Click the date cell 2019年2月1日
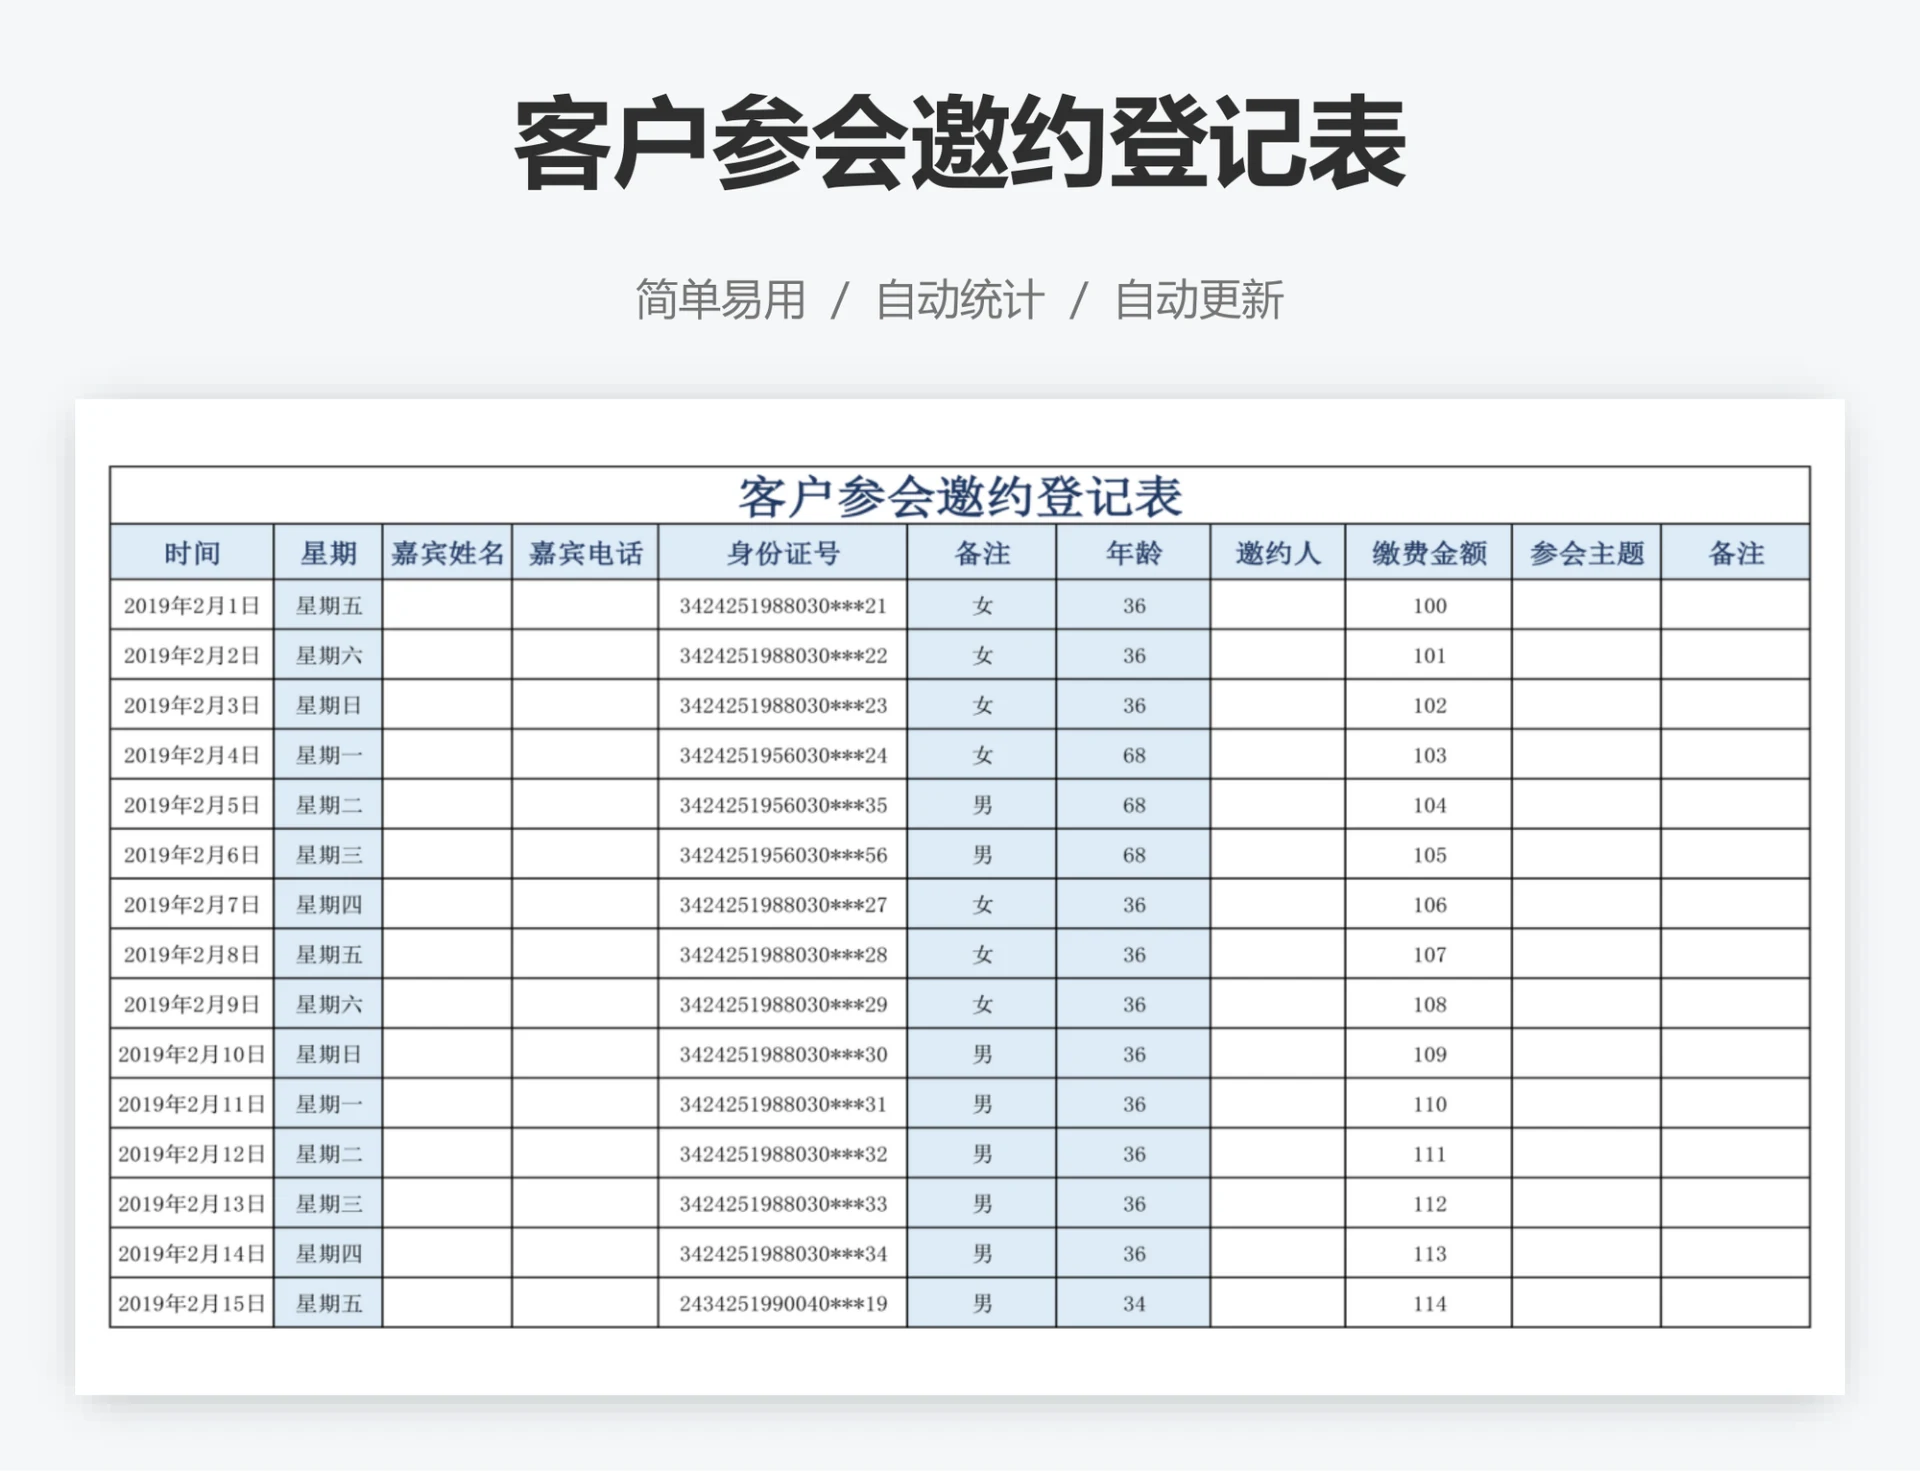The height and width of the screenshot is (1471, 1920). click(x=191, y=605)
